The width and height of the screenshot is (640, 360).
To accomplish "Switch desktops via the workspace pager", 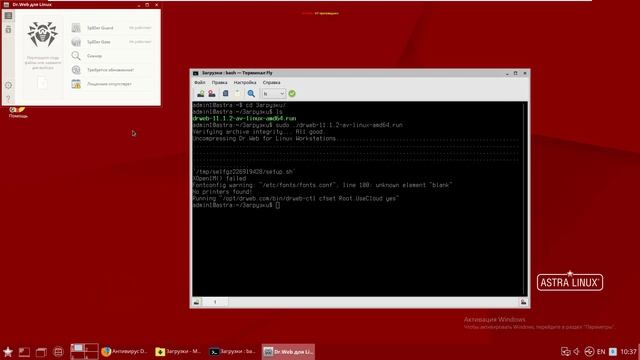I will [x=84, y=351].
